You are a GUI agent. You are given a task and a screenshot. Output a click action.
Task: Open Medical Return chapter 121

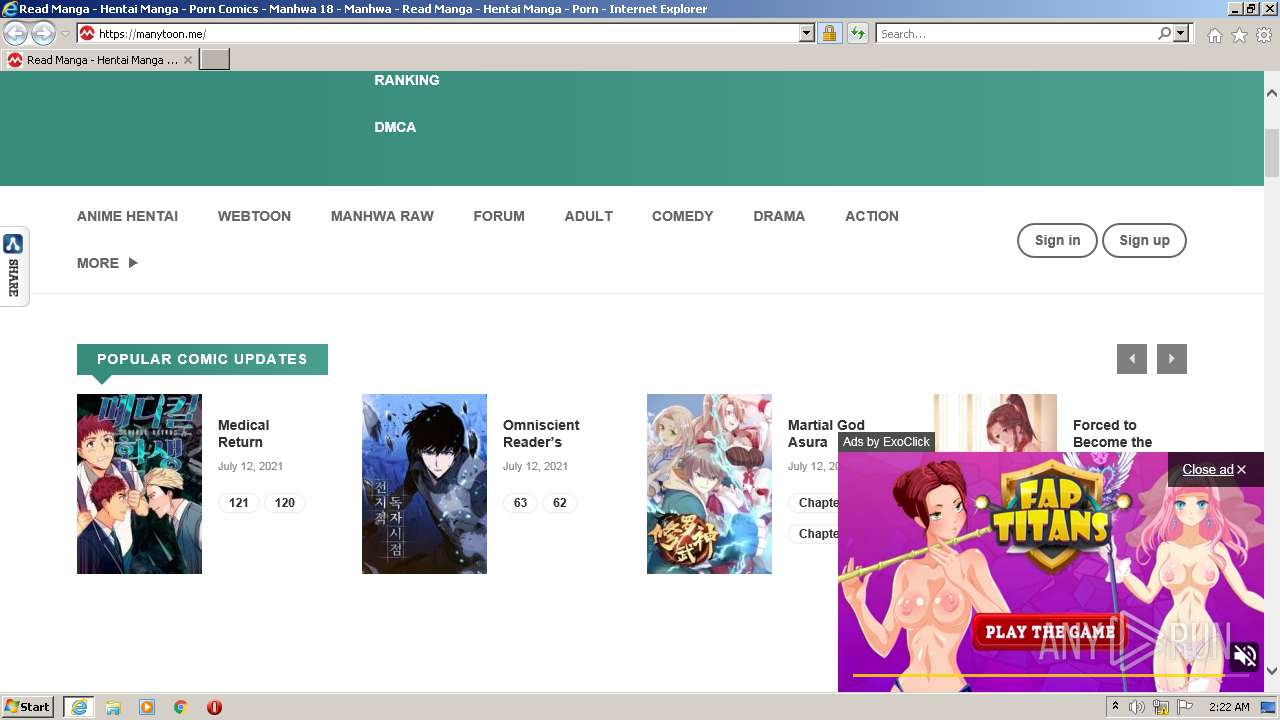click(238, 503)
